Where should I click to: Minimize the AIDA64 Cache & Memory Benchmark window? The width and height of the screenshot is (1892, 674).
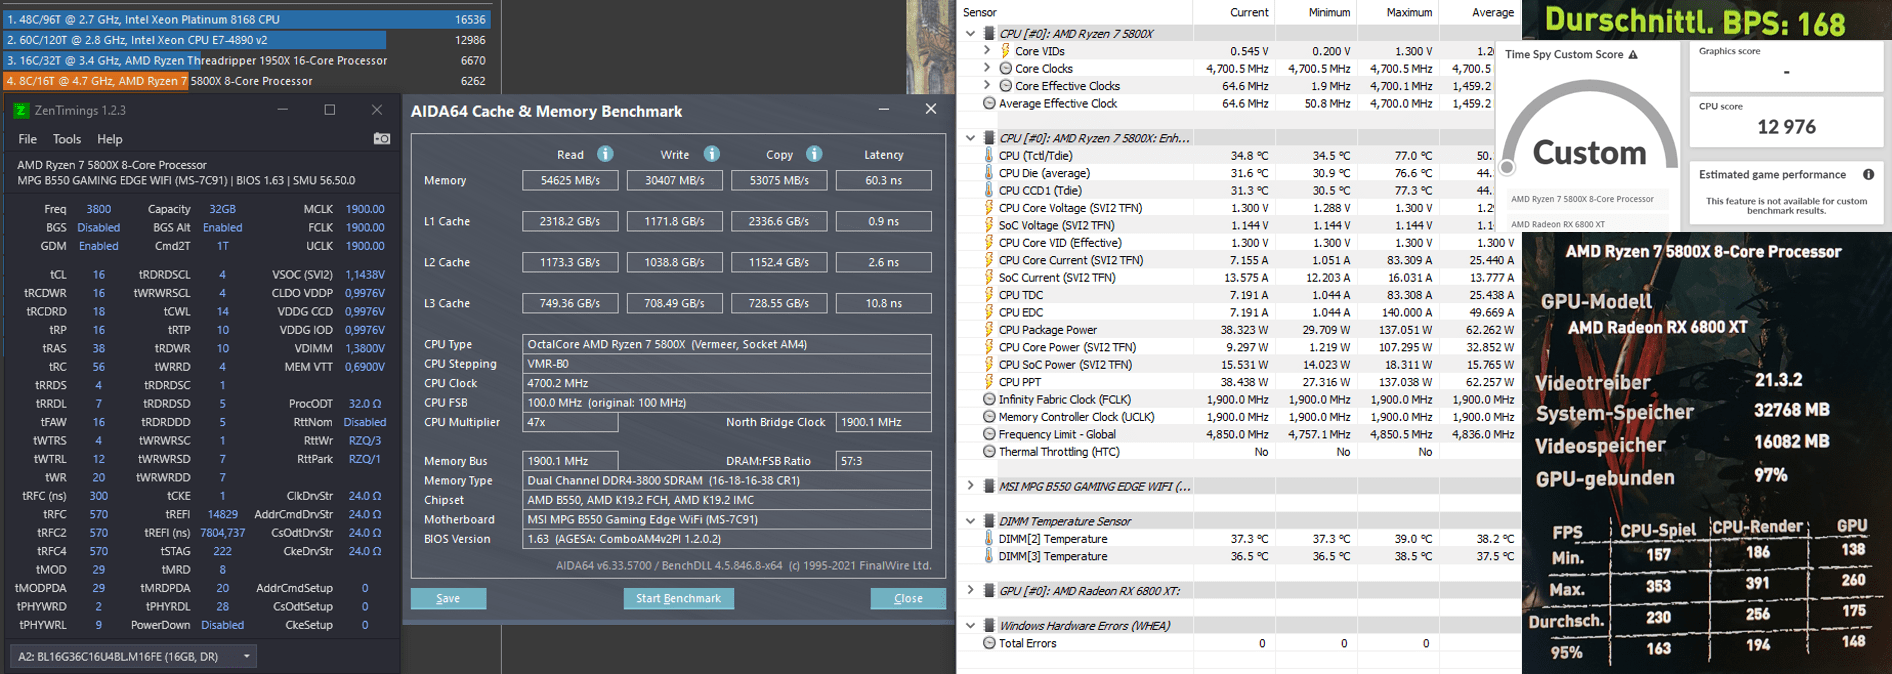tap(883, 110)
